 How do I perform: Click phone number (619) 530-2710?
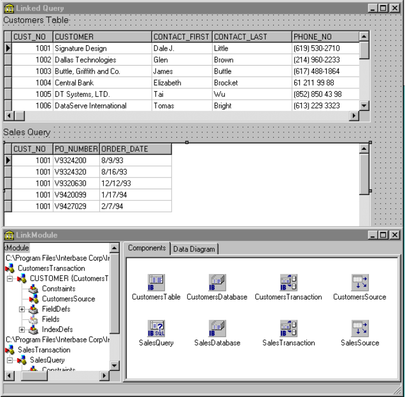click(326, 48)
